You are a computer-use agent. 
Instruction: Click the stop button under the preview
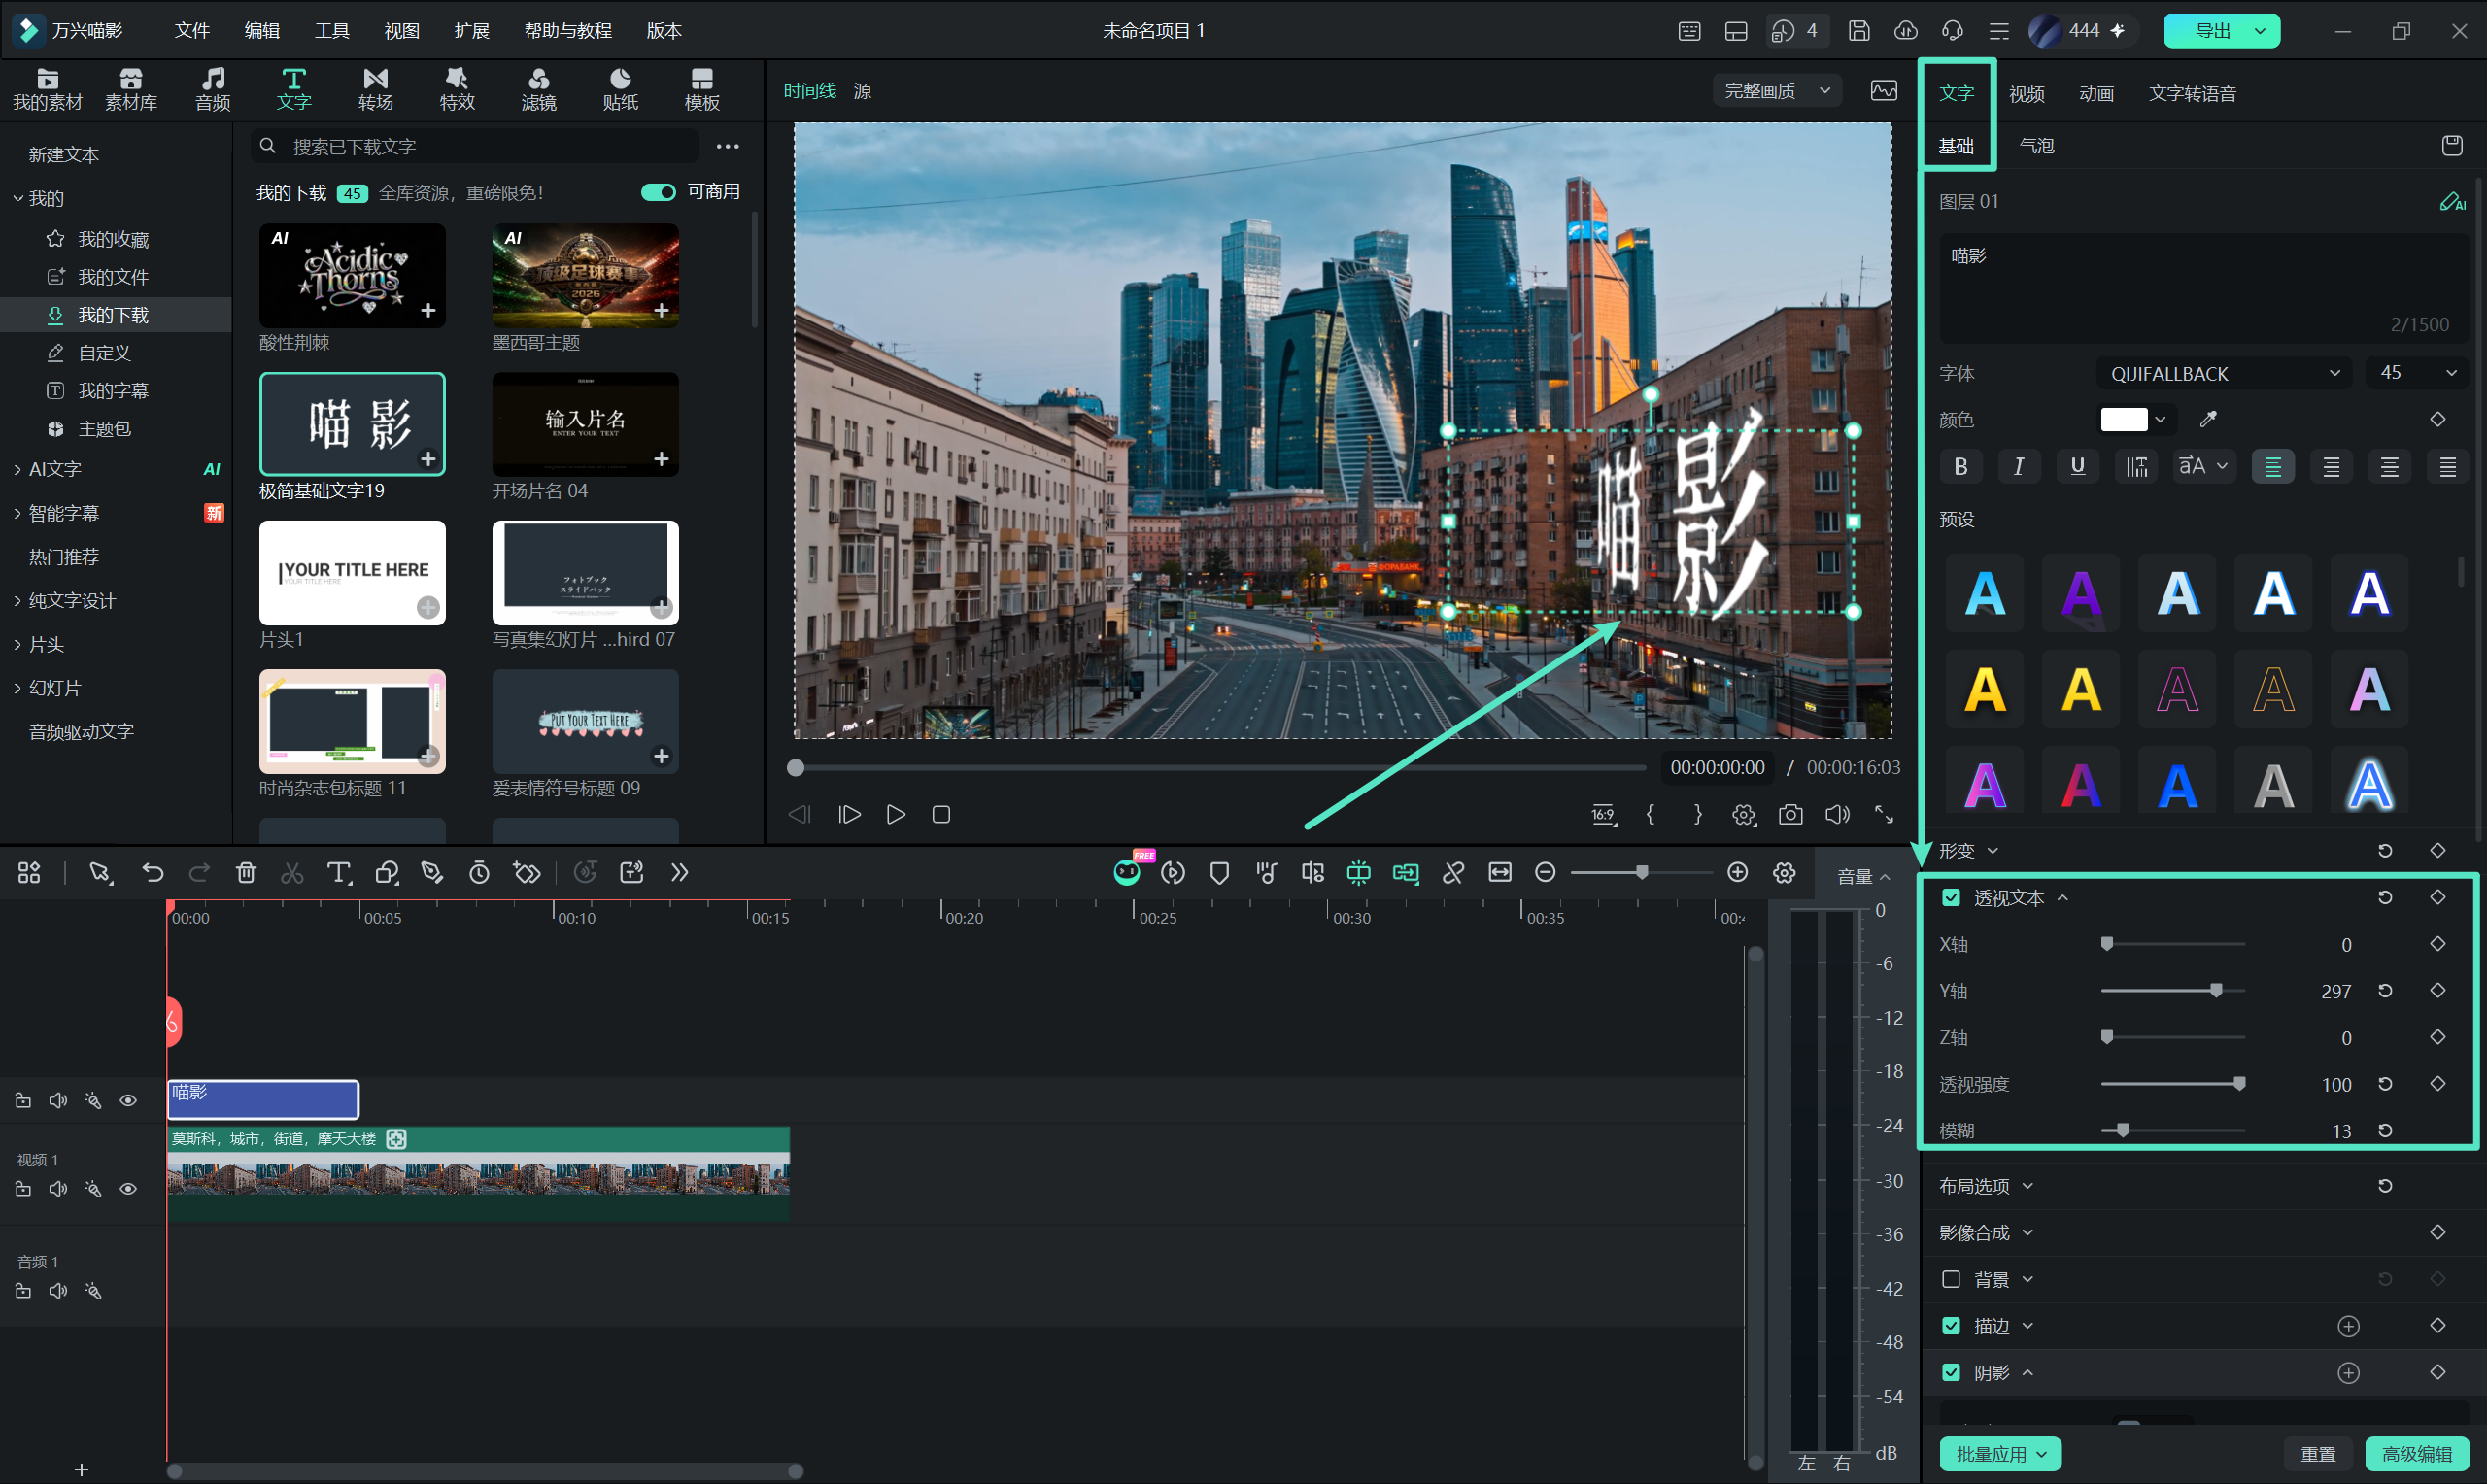941,815
